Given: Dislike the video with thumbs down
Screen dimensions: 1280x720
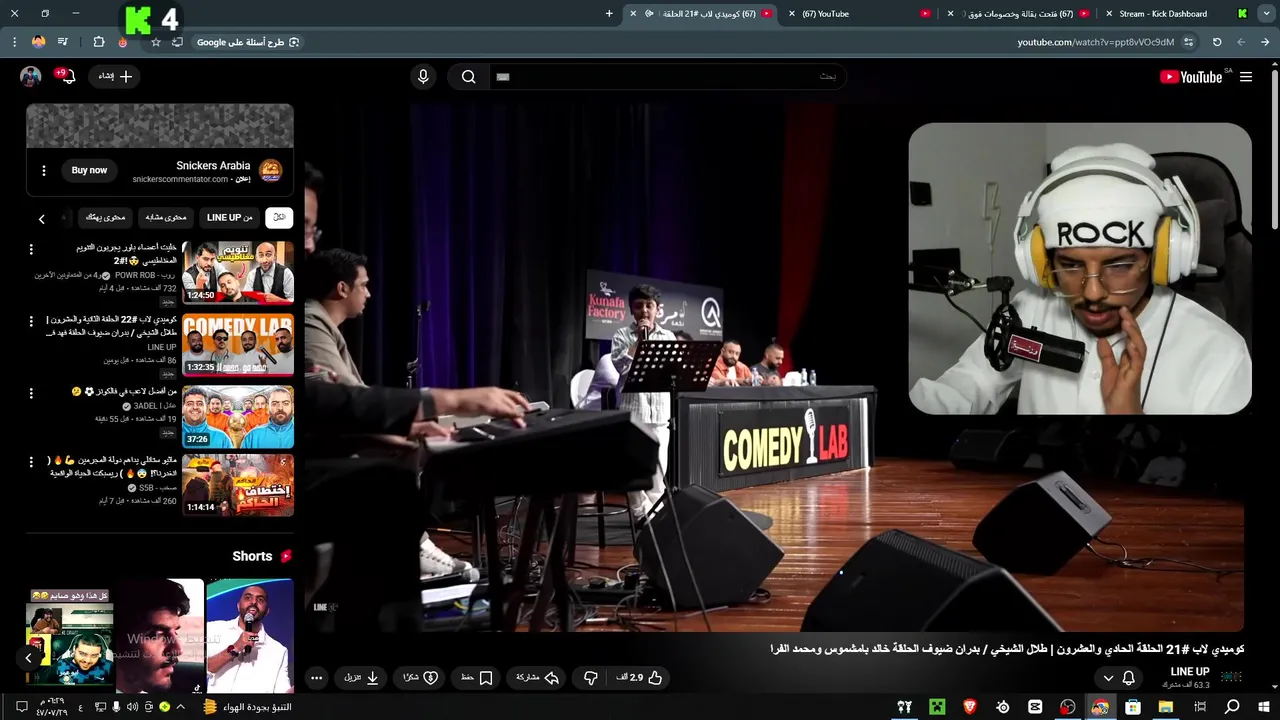Looking at the screenshot, I should point(591,678).
